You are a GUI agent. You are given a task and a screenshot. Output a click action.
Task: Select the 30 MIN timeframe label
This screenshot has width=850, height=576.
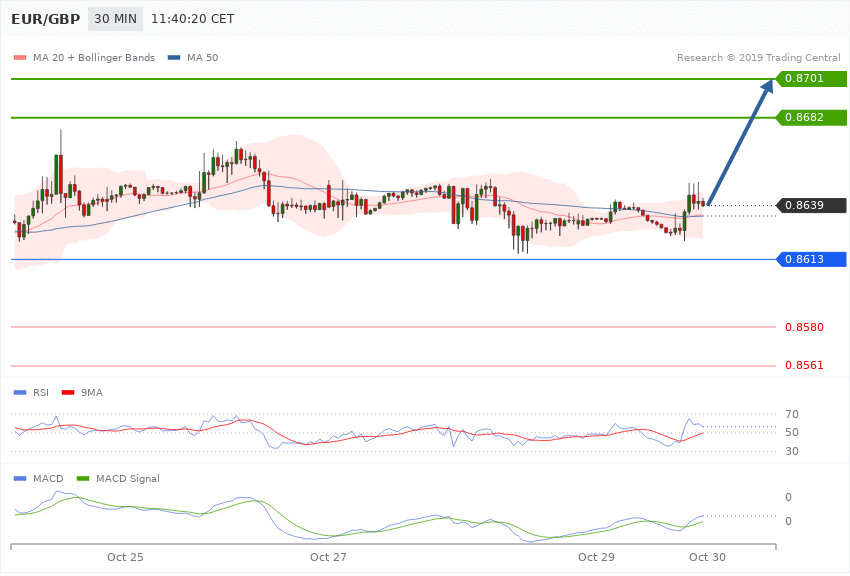tap(115, 19)
